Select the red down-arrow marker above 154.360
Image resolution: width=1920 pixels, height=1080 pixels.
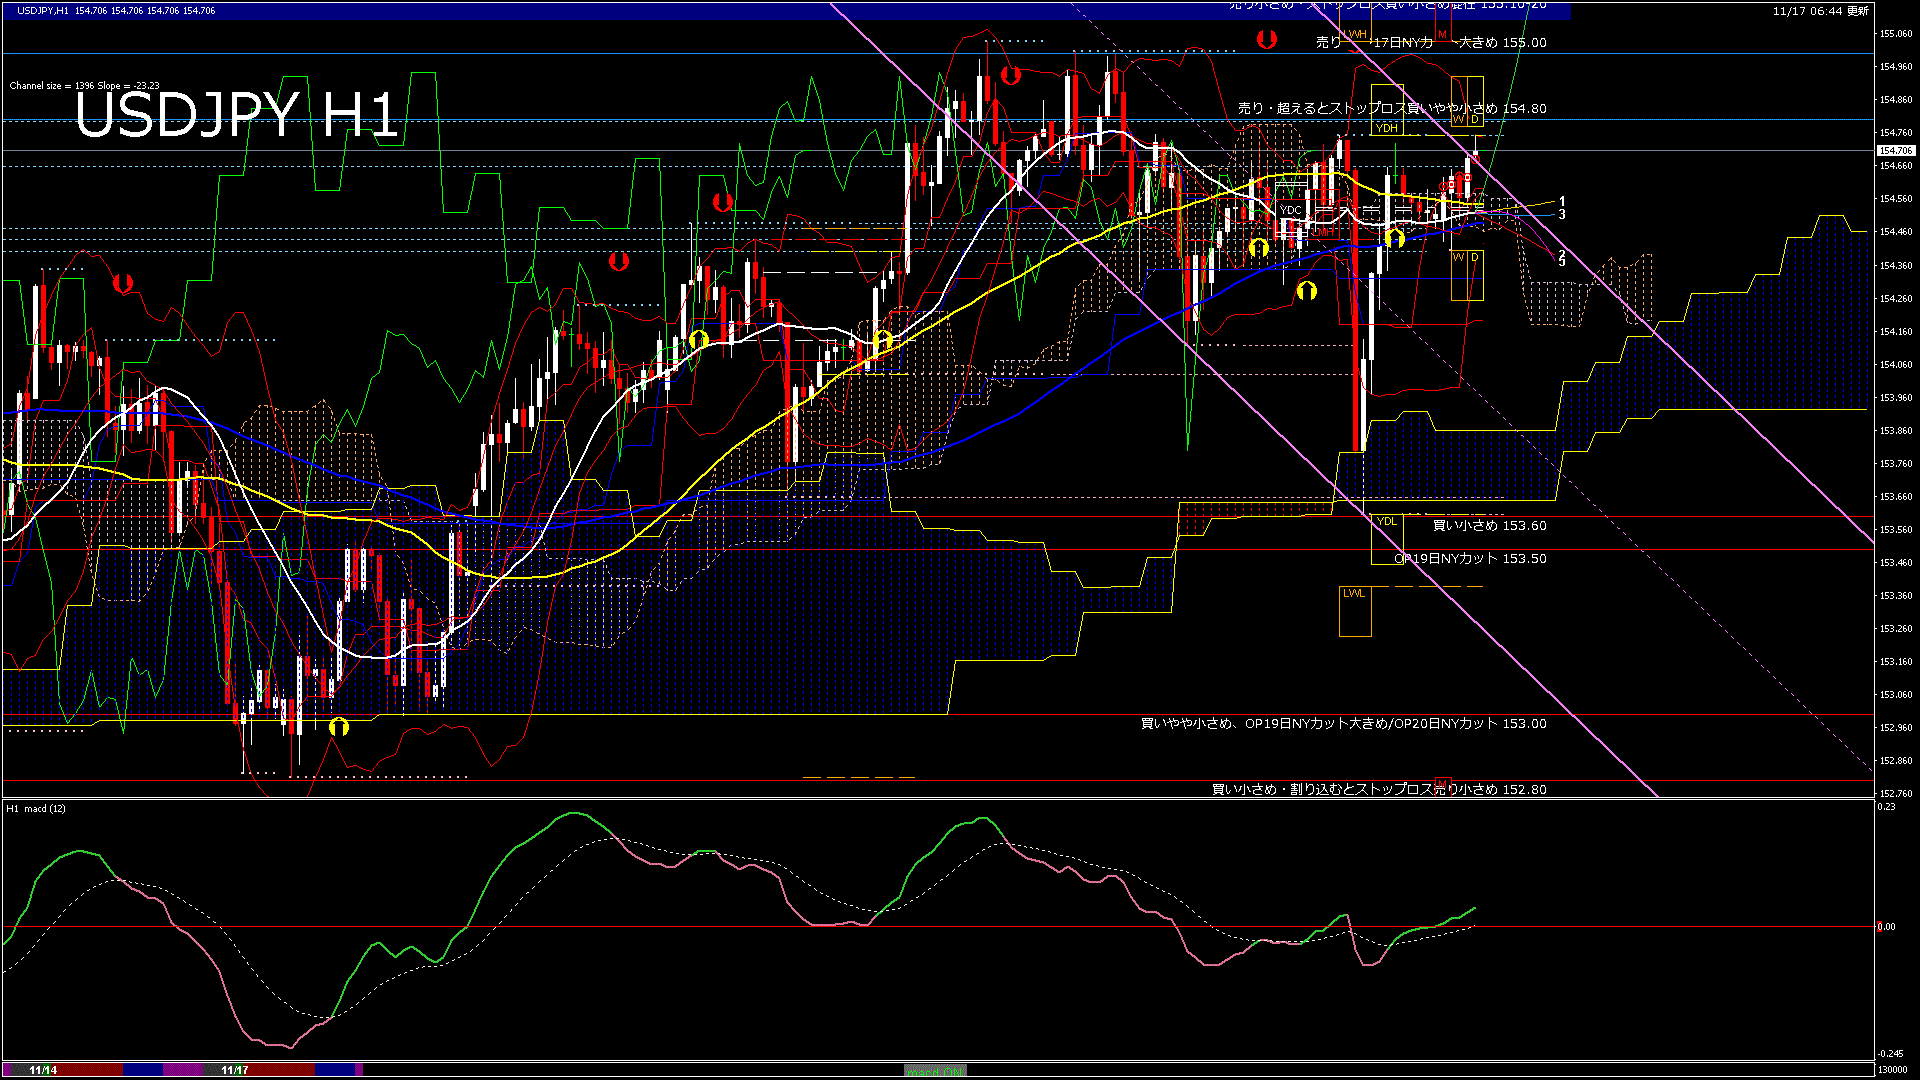[x=620, y=262]
